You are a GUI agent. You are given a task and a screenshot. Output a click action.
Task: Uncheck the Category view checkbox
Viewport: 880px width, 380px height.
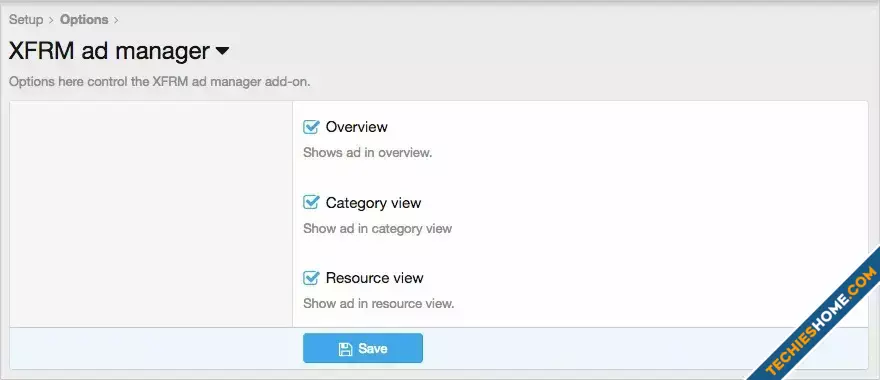point(311,202)
